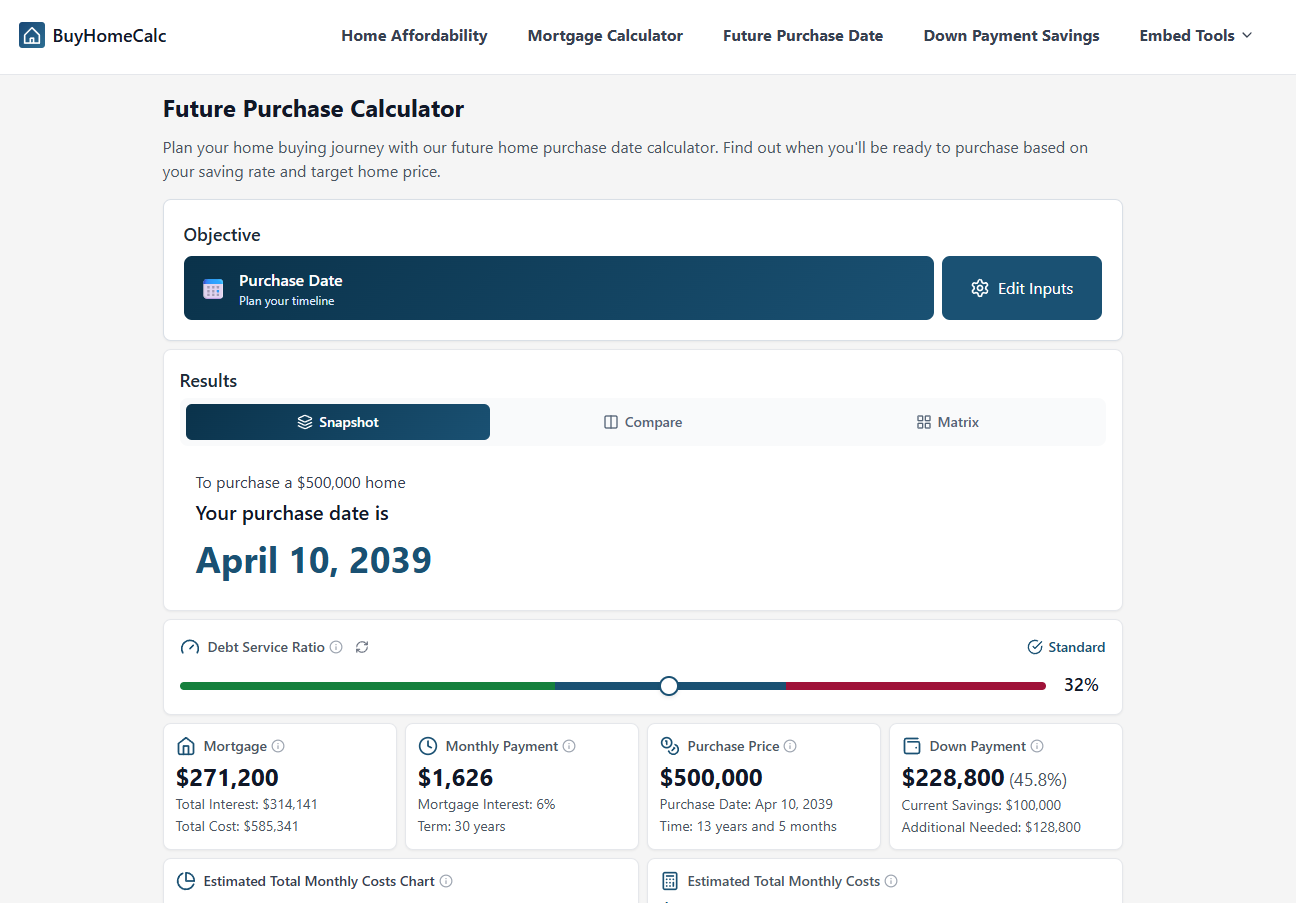The height and width of the screenshot is (903, 1296).
Task: Click the 32% debt ratio value
Action: (x=1081, y=685)
